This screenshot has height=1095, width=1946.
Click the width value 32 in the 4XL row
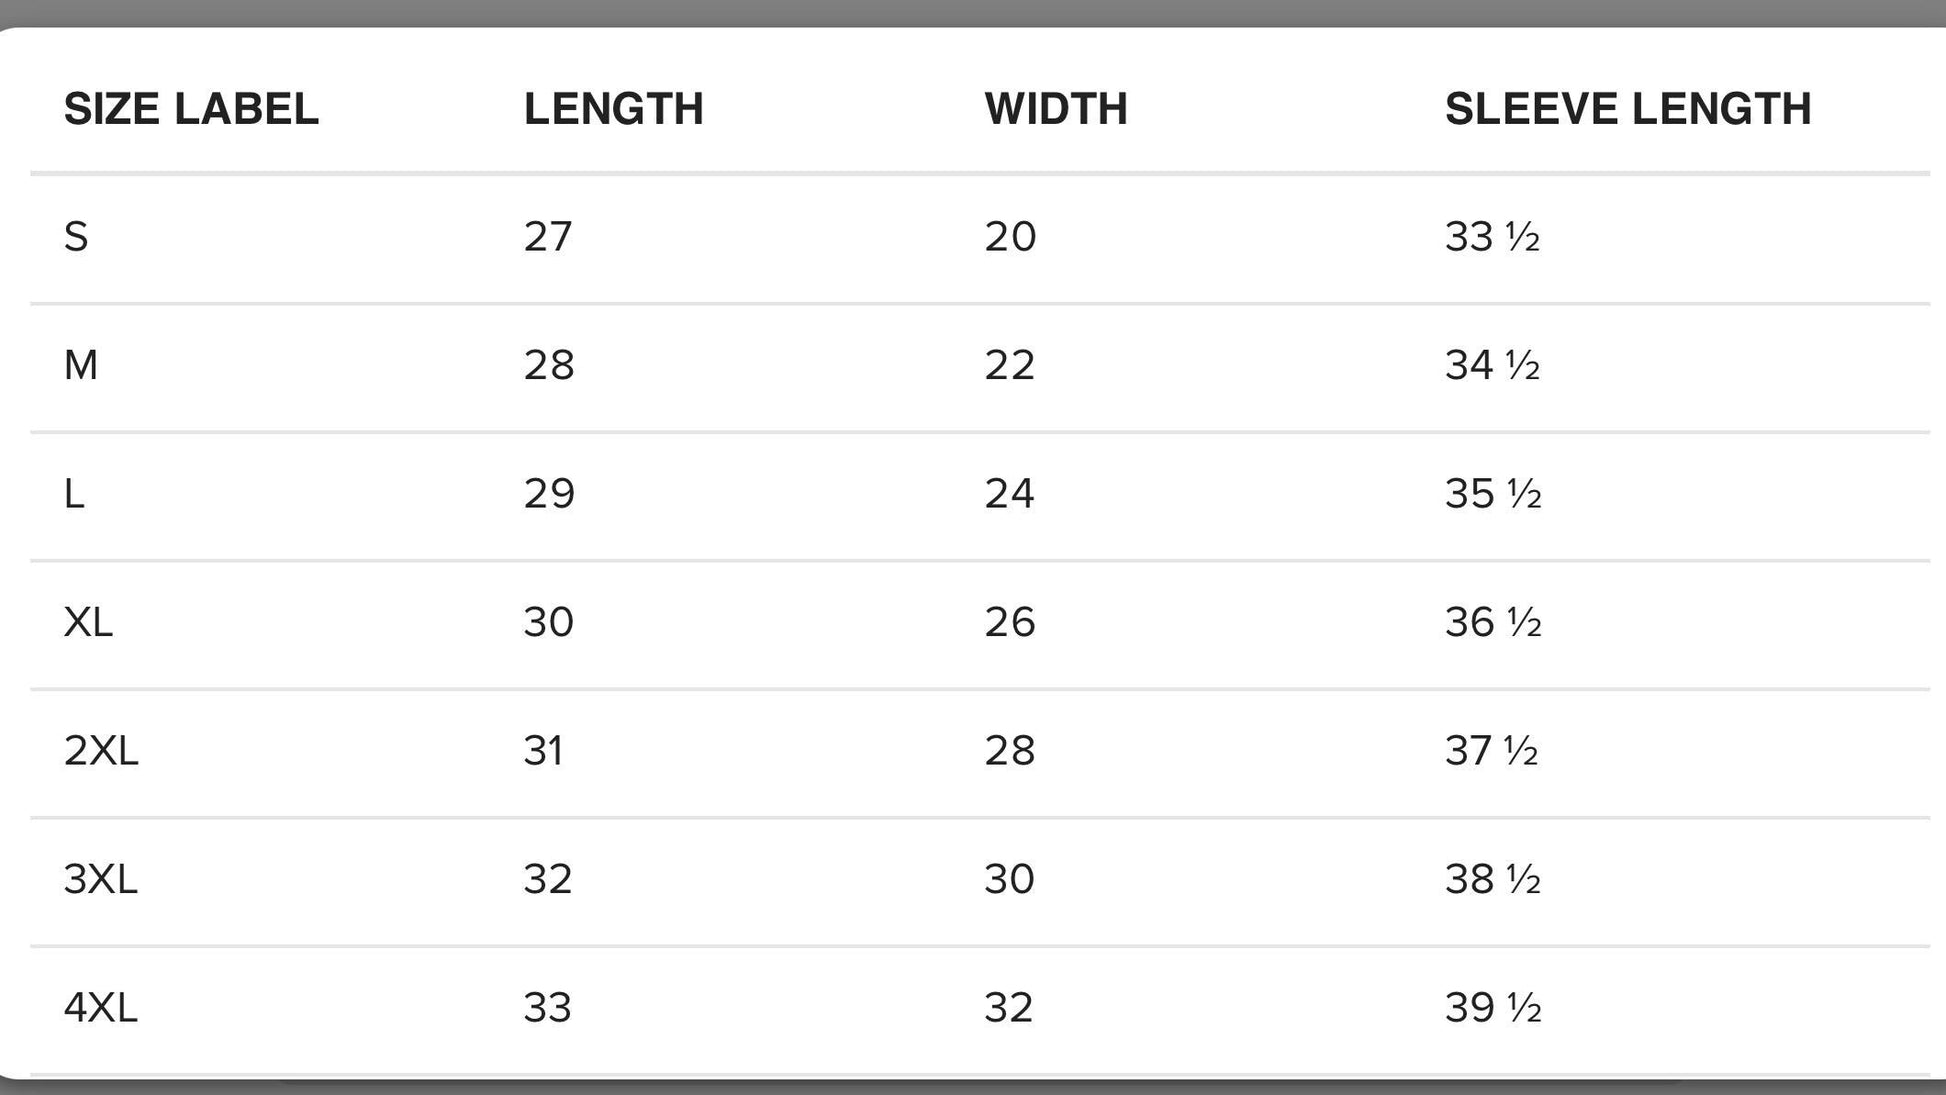(1007, 1007)
